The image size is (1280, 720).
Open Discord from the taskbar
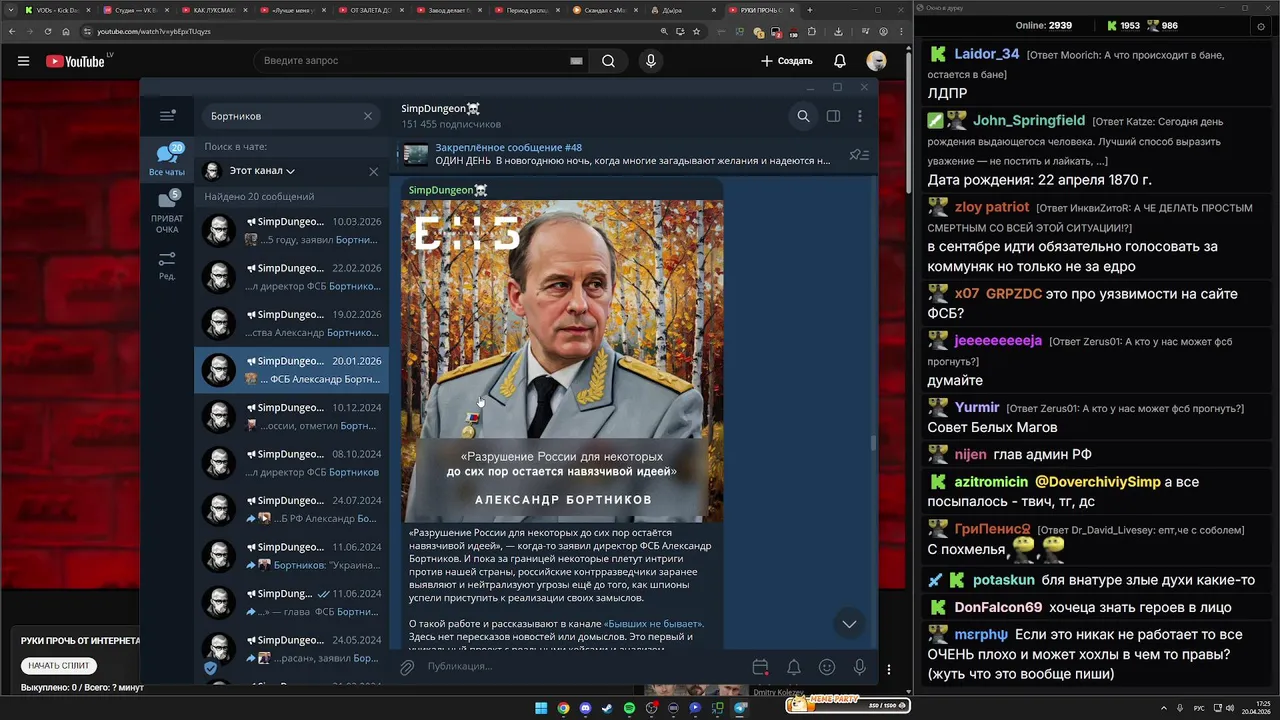click(x=585, y=708)
